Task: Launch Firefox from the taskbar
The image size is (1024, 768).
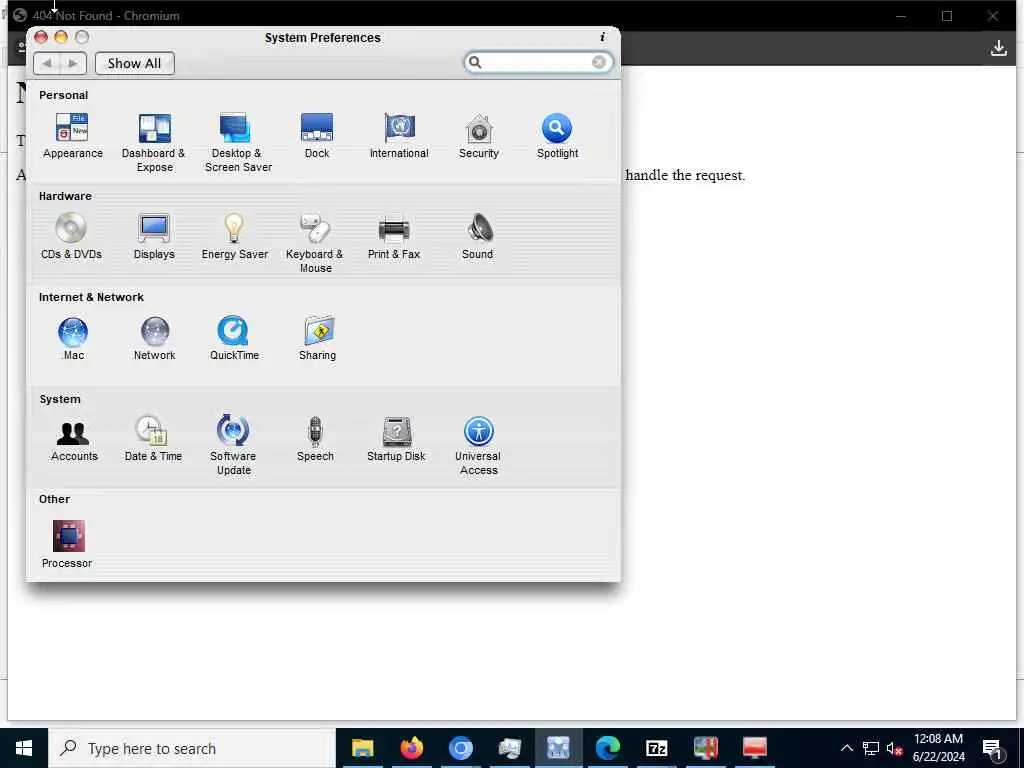Action: click(x=411, y=748)
